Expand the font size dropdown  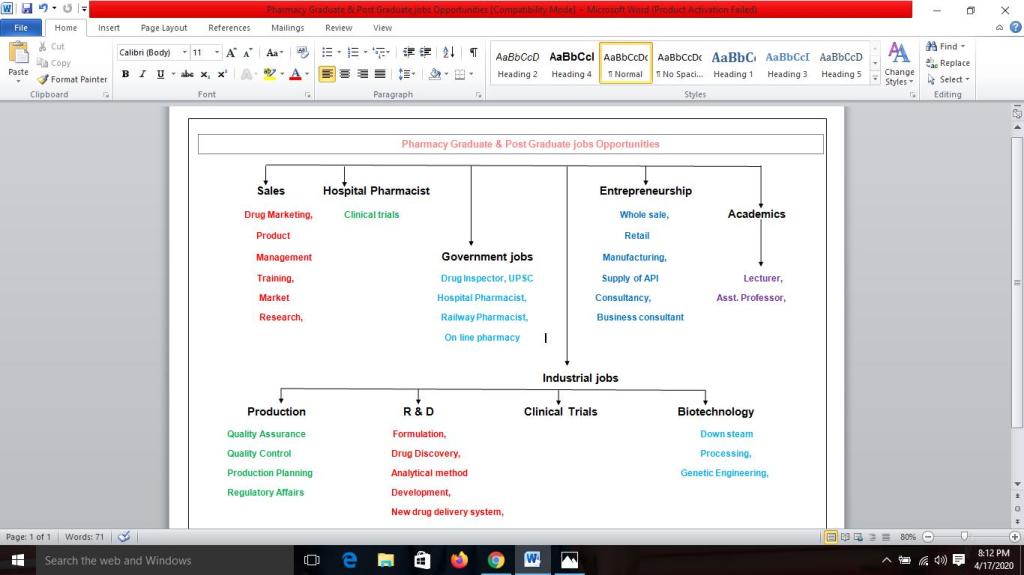[215, 52]
